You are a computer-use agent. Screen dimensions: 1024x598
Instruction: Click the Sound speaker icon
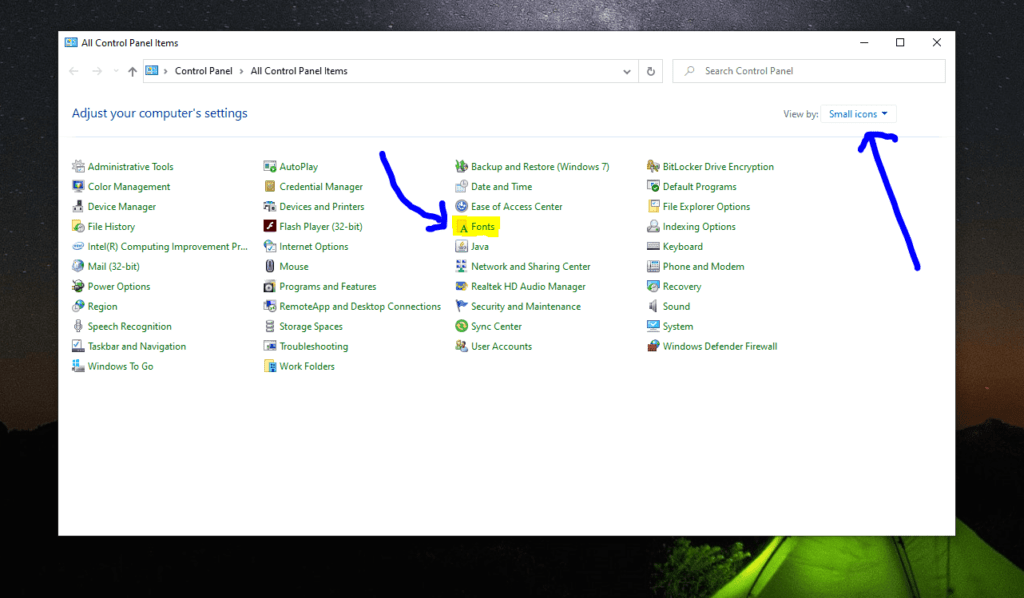pyautogui.click(x=653, y=306)
